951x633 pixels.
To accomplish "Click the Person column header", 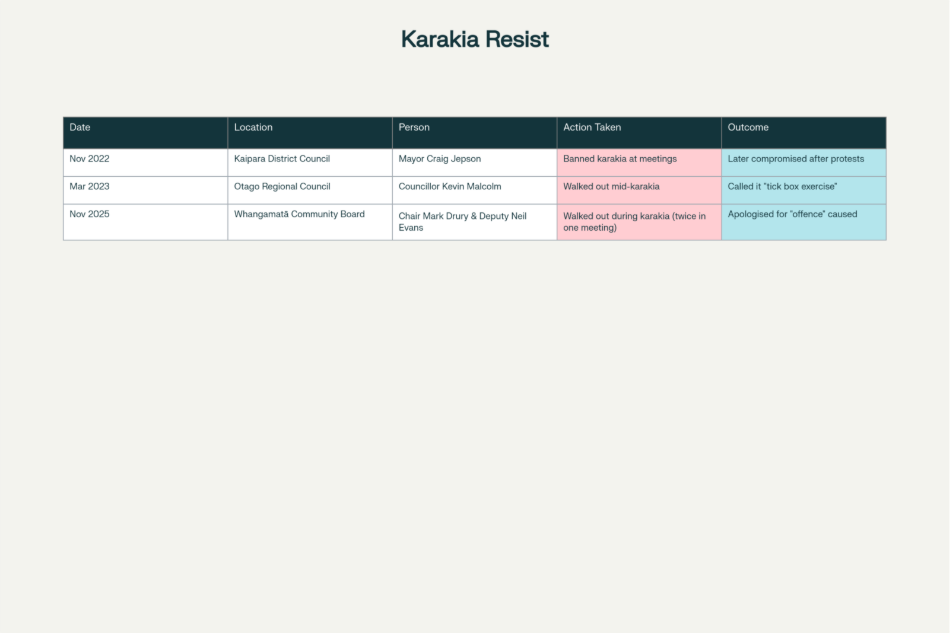I will 474,128.
